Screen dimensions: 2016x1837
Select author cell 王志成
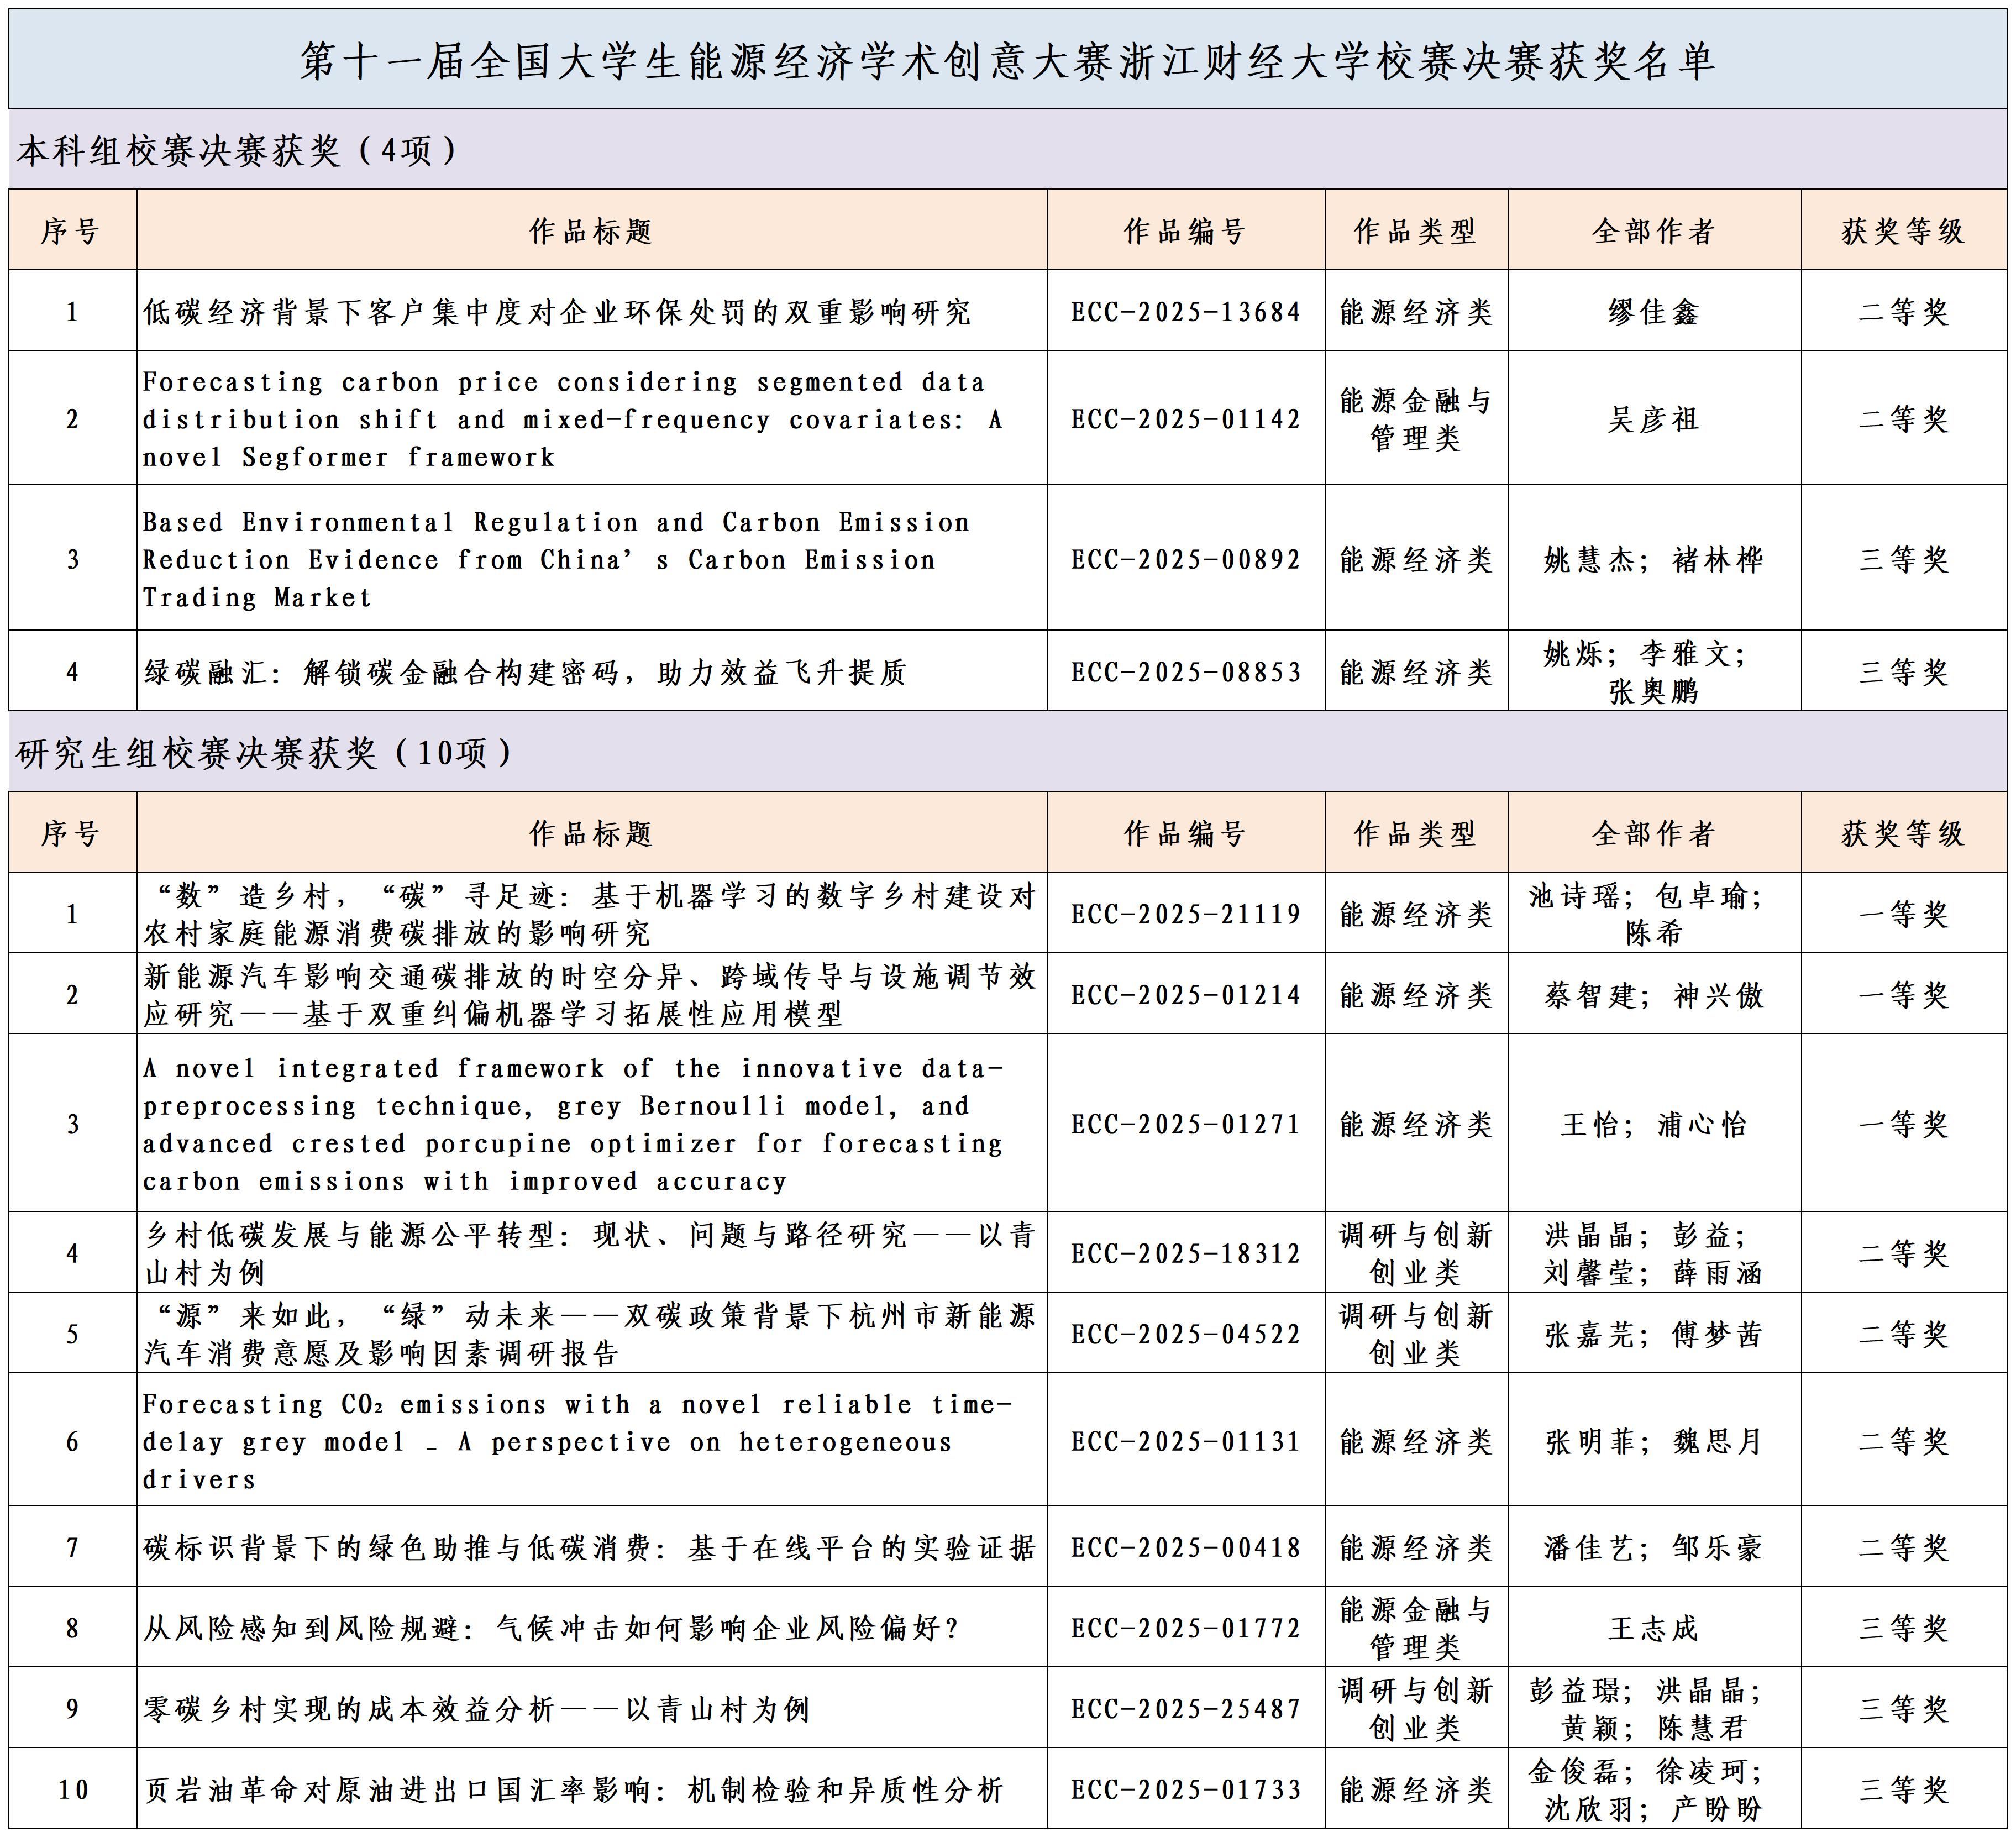[x=1653, y=1628]
